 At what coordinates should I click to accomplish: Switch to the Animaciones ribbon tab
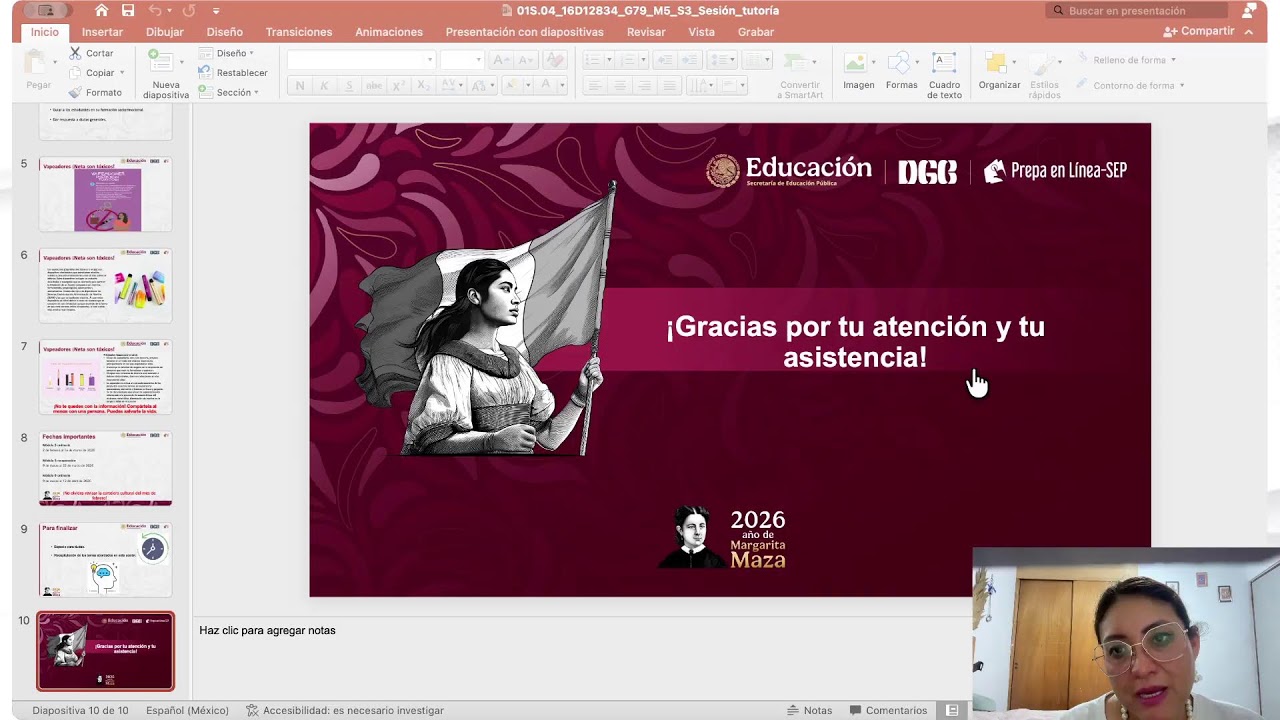click(x=389, y=32)
